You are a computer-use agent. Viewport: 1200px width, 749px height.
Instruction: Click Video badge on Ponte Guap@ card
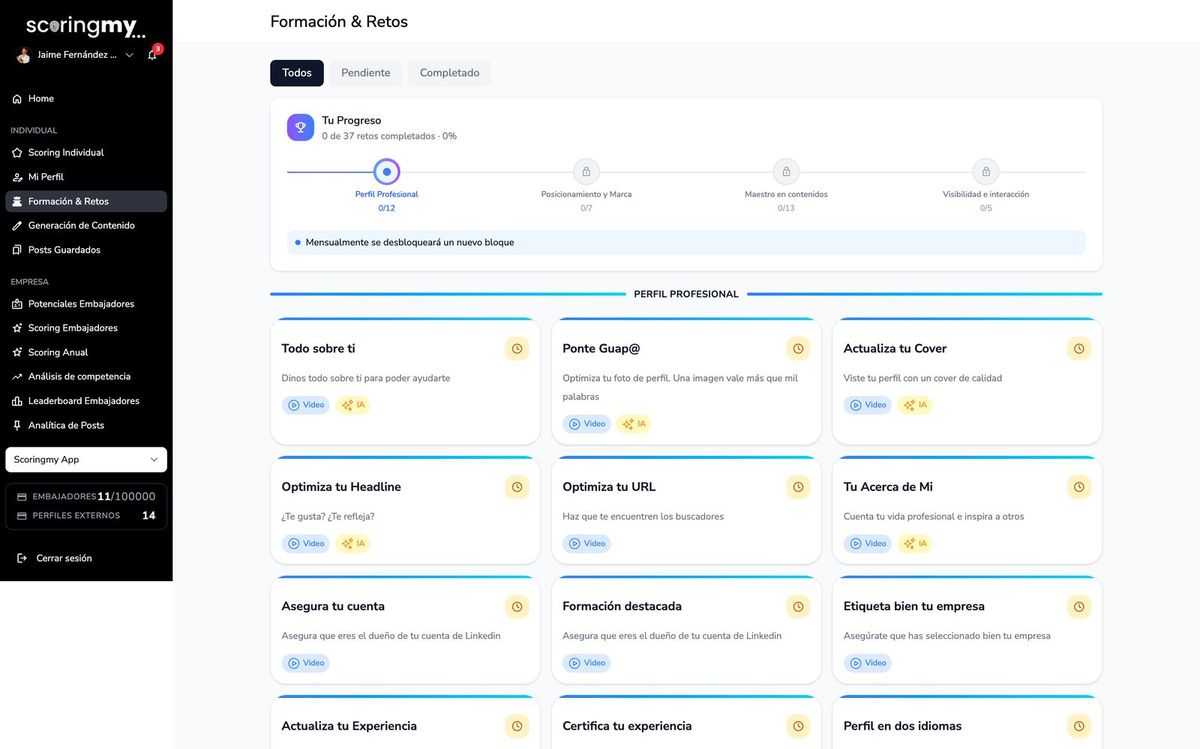tap(587, 424)
